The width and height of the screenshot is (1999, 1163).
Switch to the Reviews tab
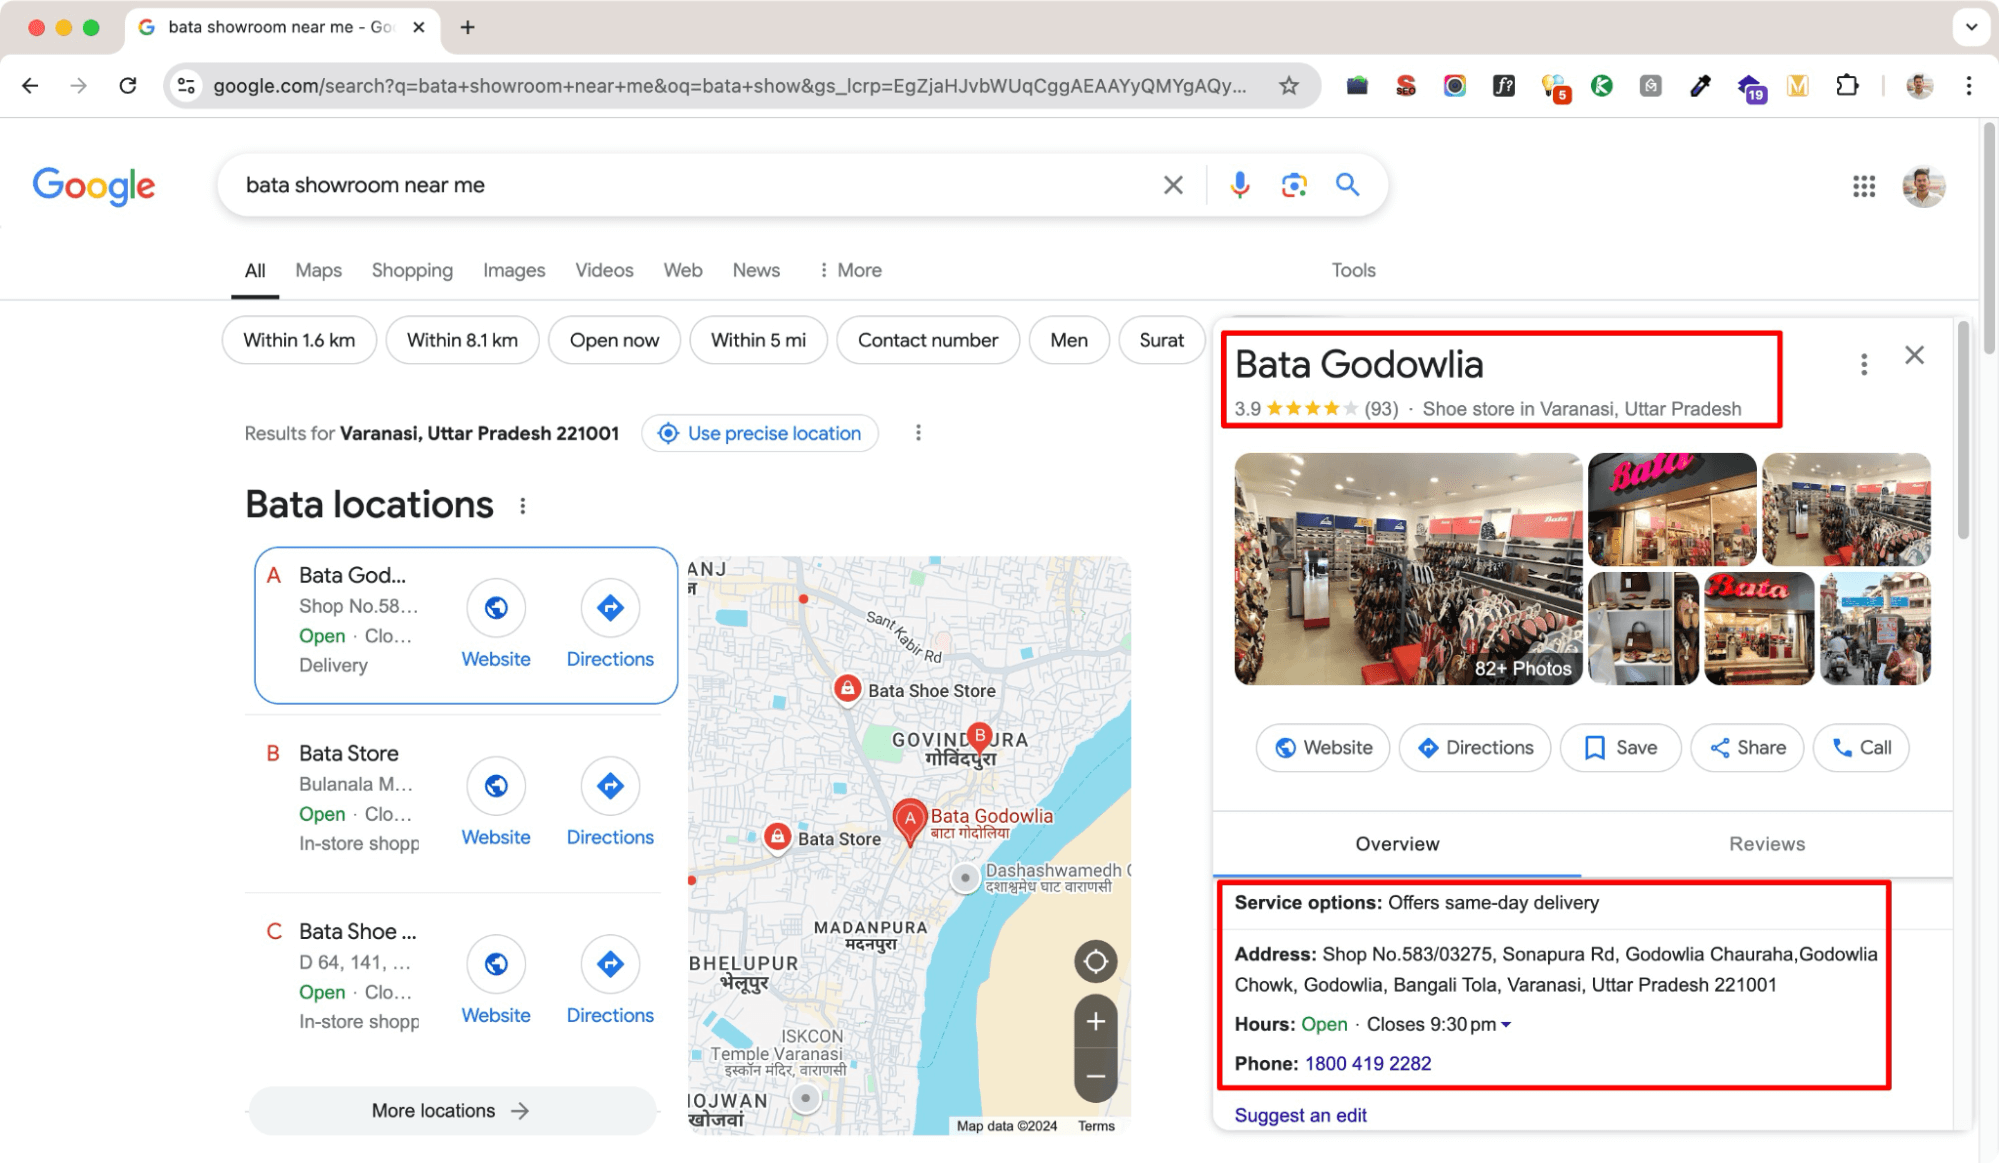pyautogui.click(x=1766, y=843)
